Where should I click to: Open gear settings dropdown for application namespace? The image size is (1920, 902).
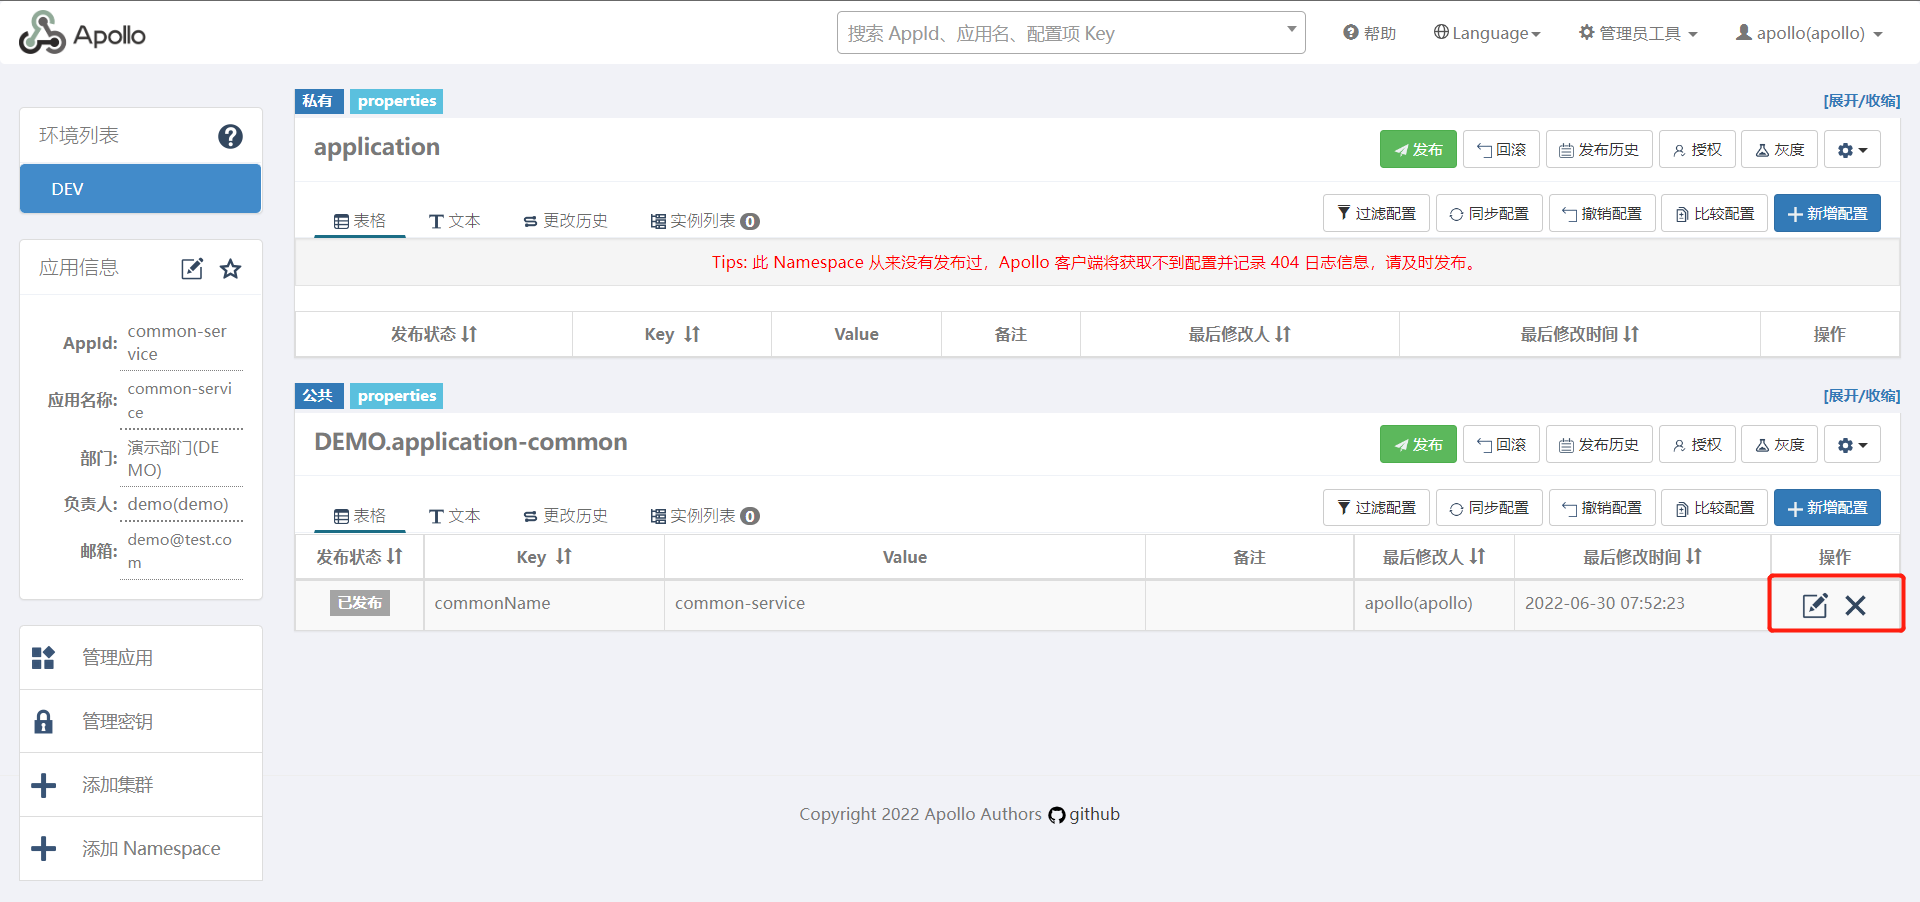(x=1852, y=150)
